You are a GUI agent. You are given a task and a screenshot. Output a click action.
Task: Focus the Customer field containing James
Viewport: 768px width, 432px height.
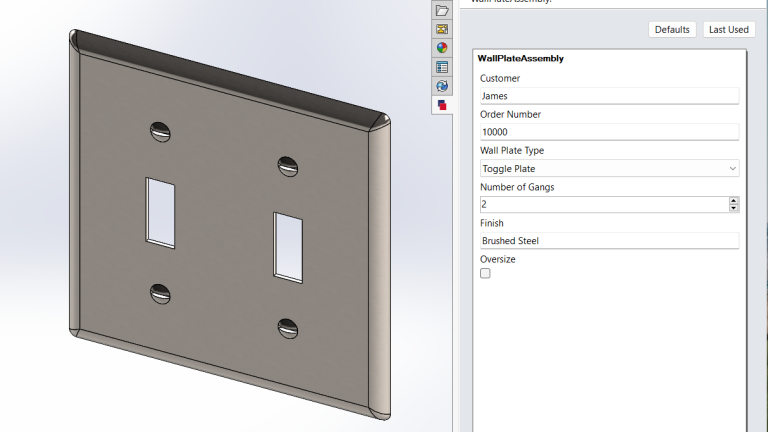(x=608, y=96)
